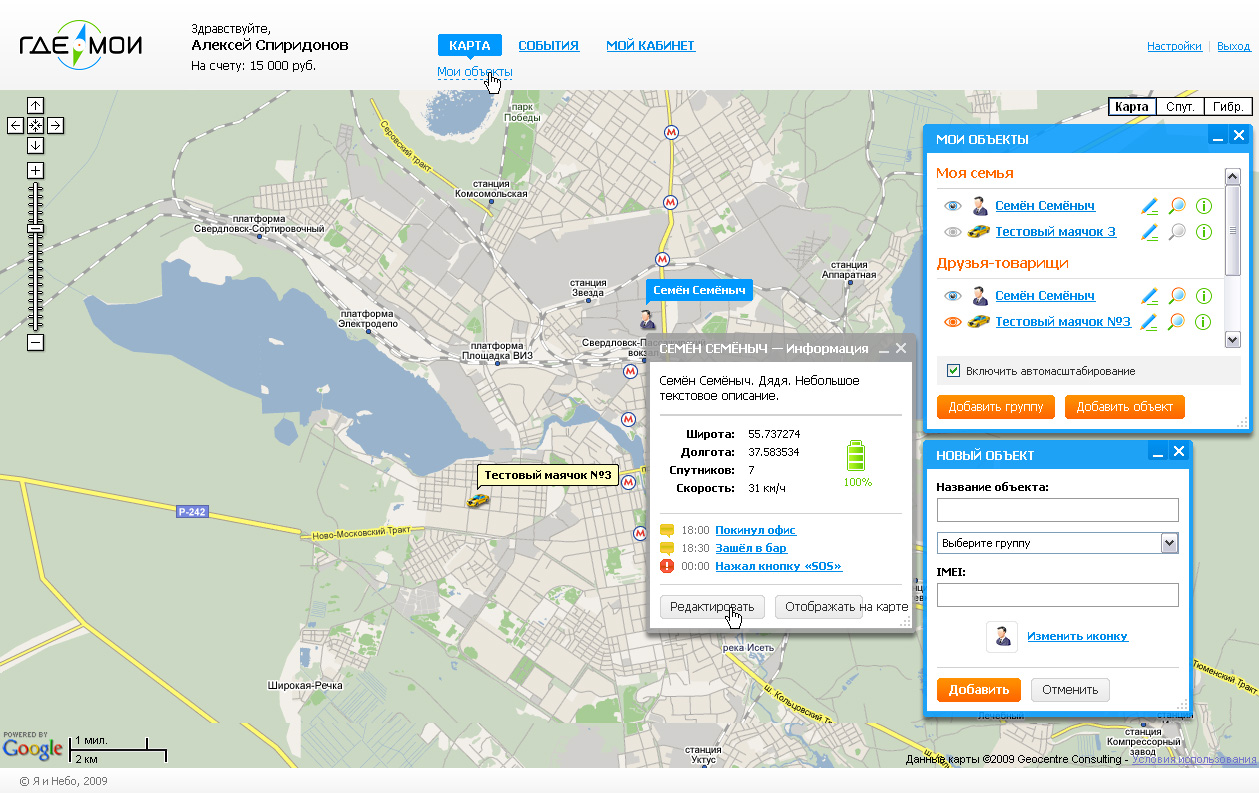Select the magnifier locate icon for Тестовый маячок №3
This screenshot has height=793, width=1259.
pos(1176,321)
